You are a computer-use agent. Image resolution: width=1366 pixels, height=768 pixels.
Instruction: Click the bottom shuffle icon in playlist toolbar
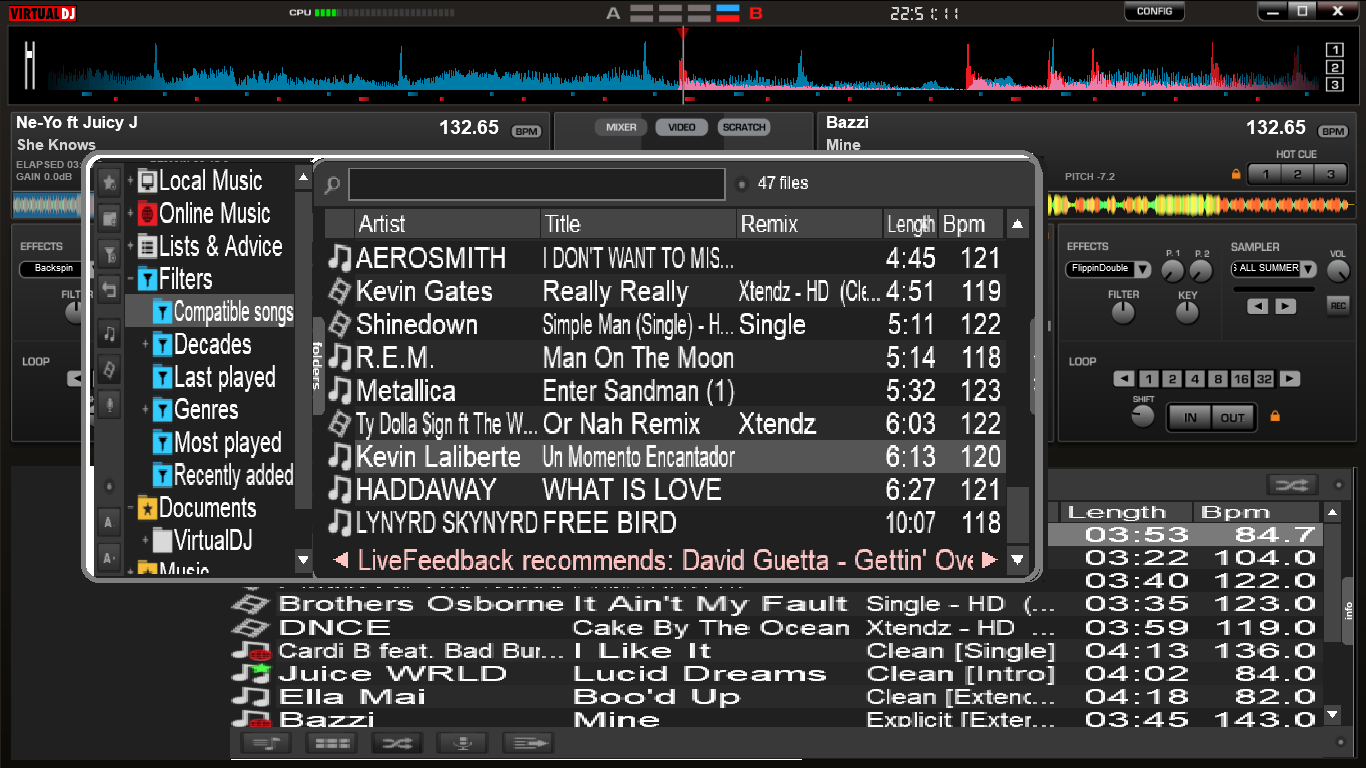pyautogui.click(x=397, y=743)
